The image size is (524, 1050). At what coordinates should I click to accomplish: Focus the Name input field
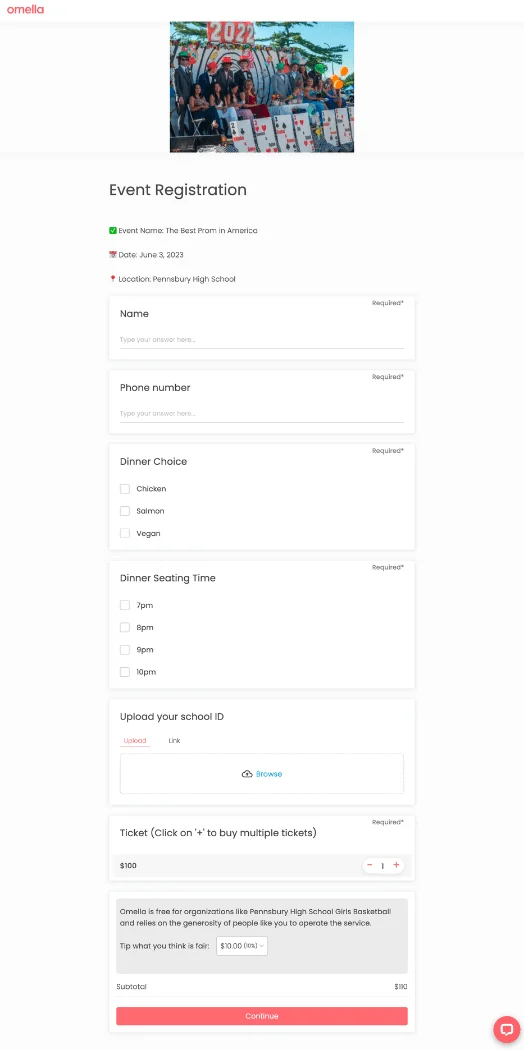click(262, 340)
